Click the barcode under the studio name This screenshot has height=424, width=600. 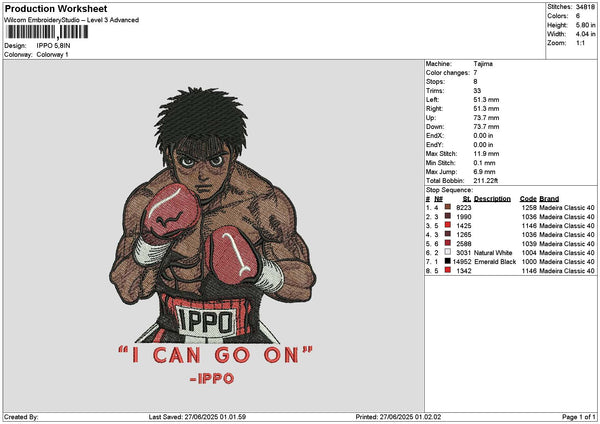pyautogui.click(x=47, y=32)
